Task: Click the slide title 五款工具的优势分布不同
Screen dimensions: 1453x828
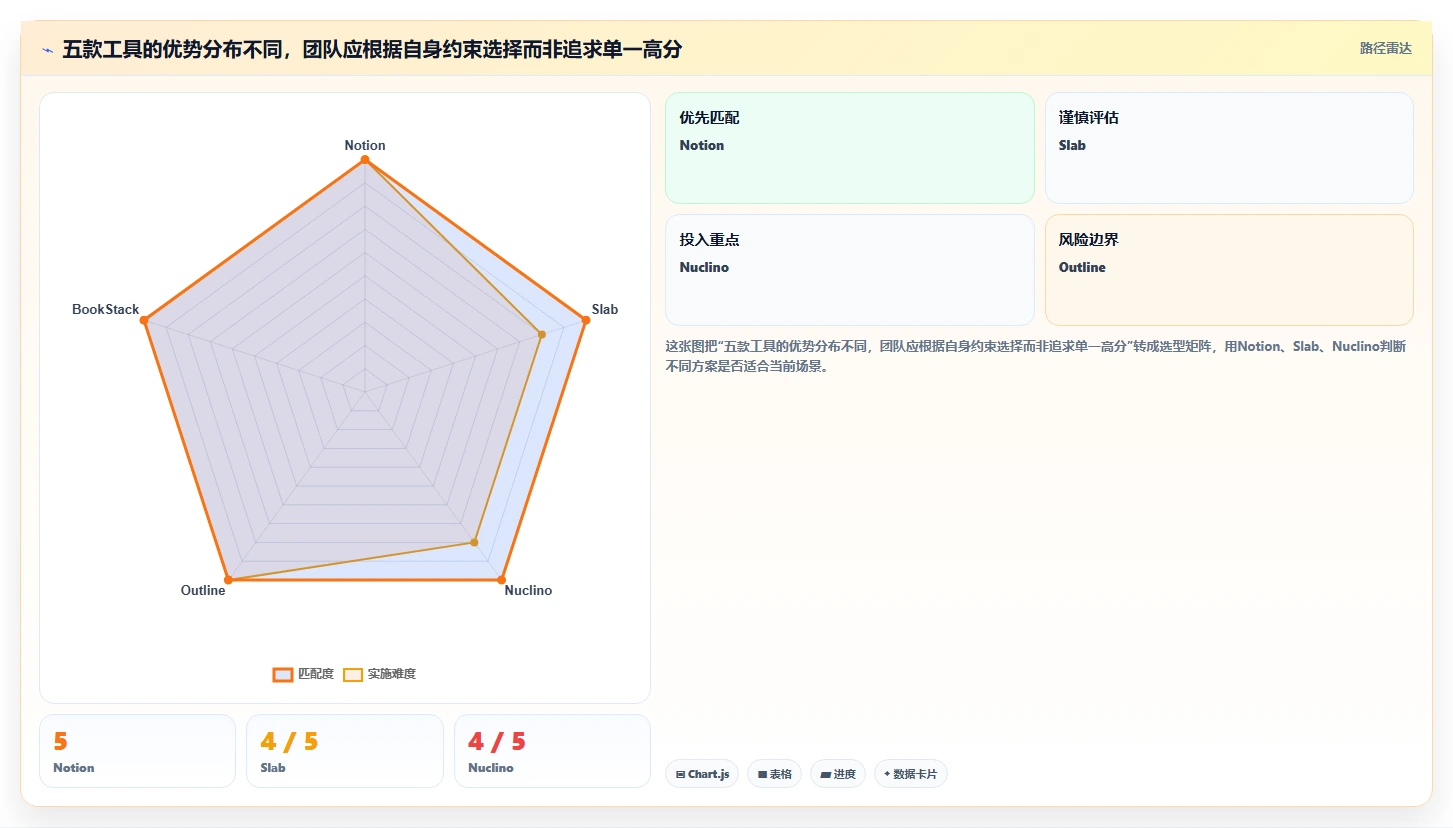Action: pyautogui.click(x=372, y=50)
